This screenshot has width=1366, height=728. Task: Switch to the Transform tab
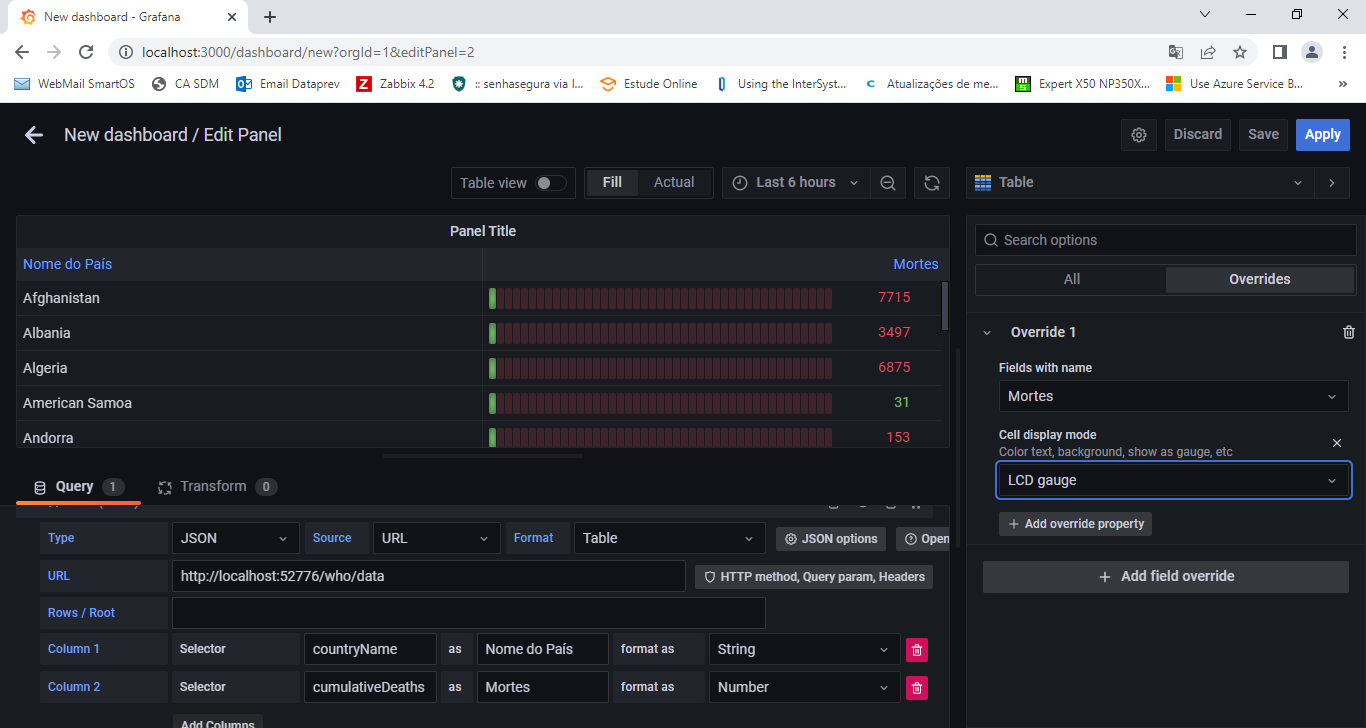pyautogui.click(x=212, y=487)
